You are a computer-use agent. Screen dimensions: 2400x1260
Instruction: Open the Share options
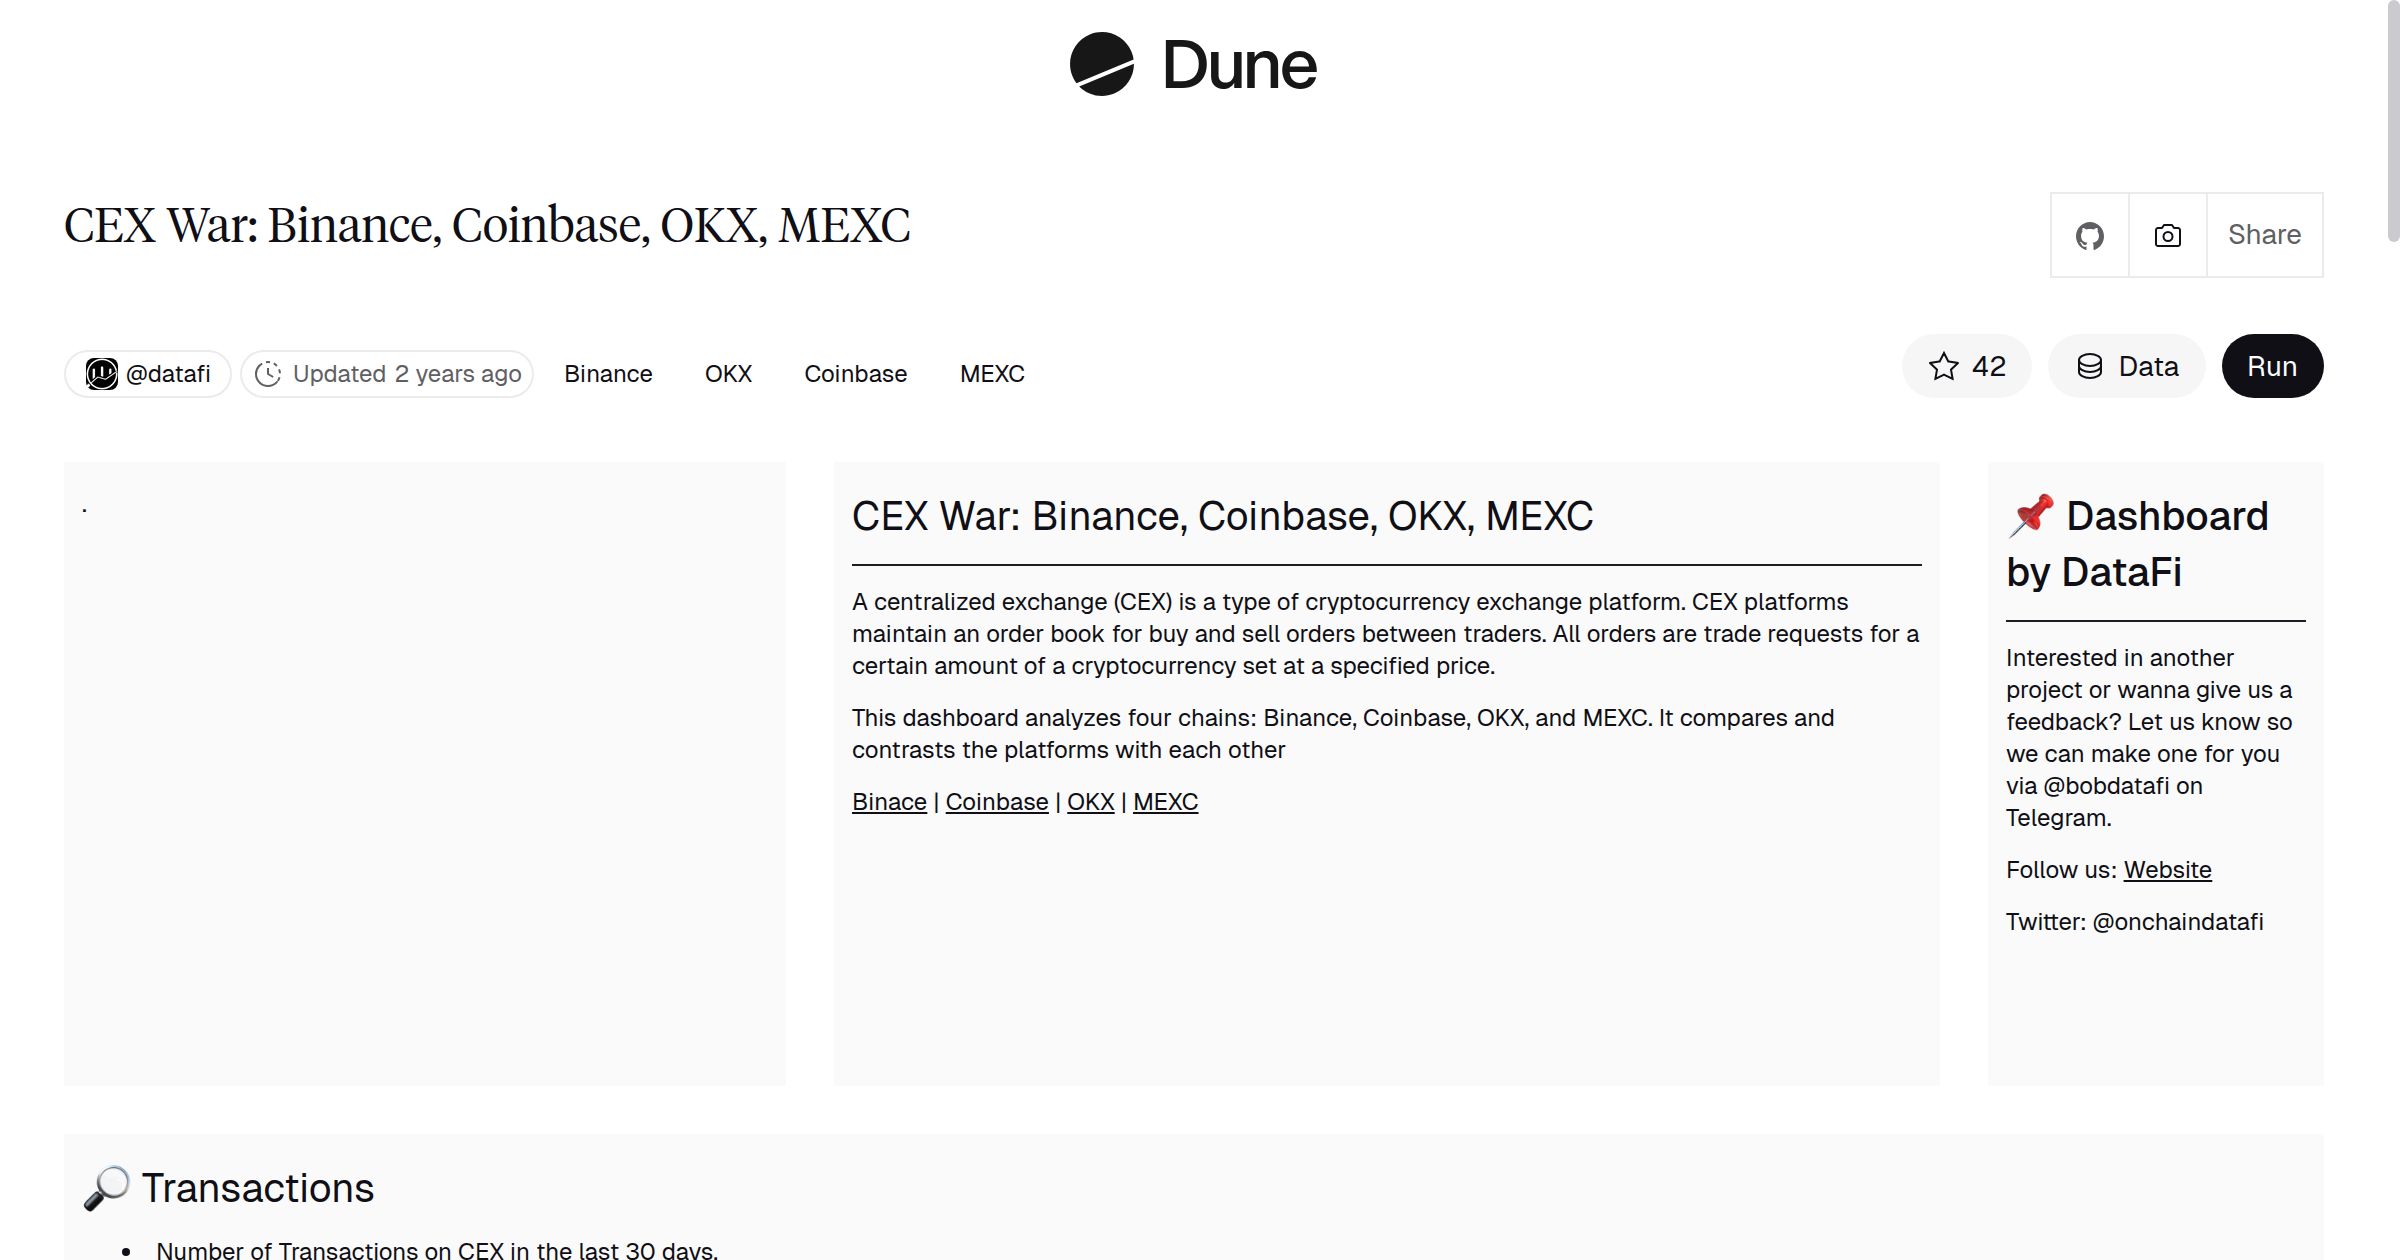[2263, 235]
